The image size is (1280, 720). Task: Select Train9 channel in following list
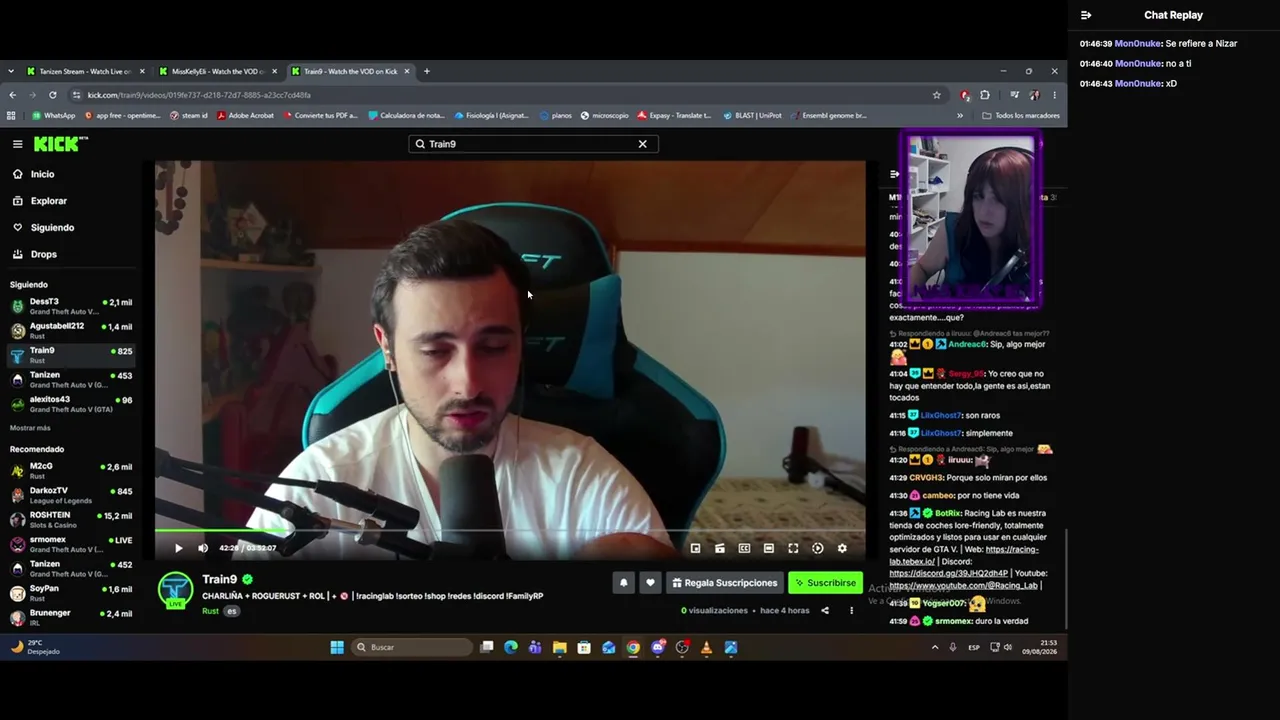[70, 355]
